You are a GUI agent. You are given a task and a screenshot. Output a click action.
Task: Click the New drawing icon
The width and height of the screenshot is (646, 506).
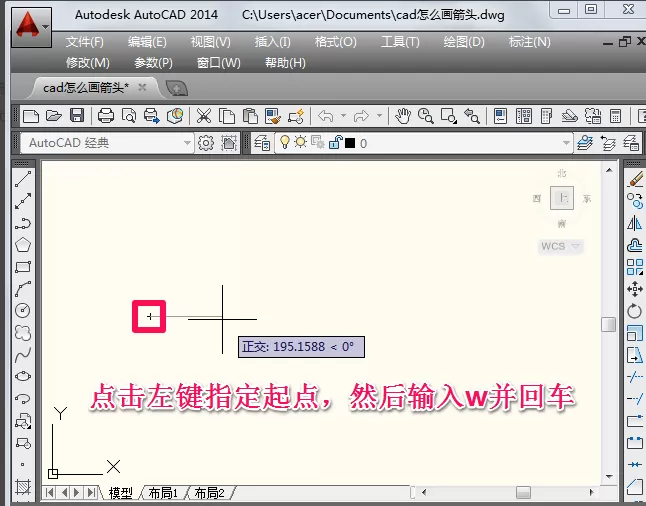click(31, 116)
